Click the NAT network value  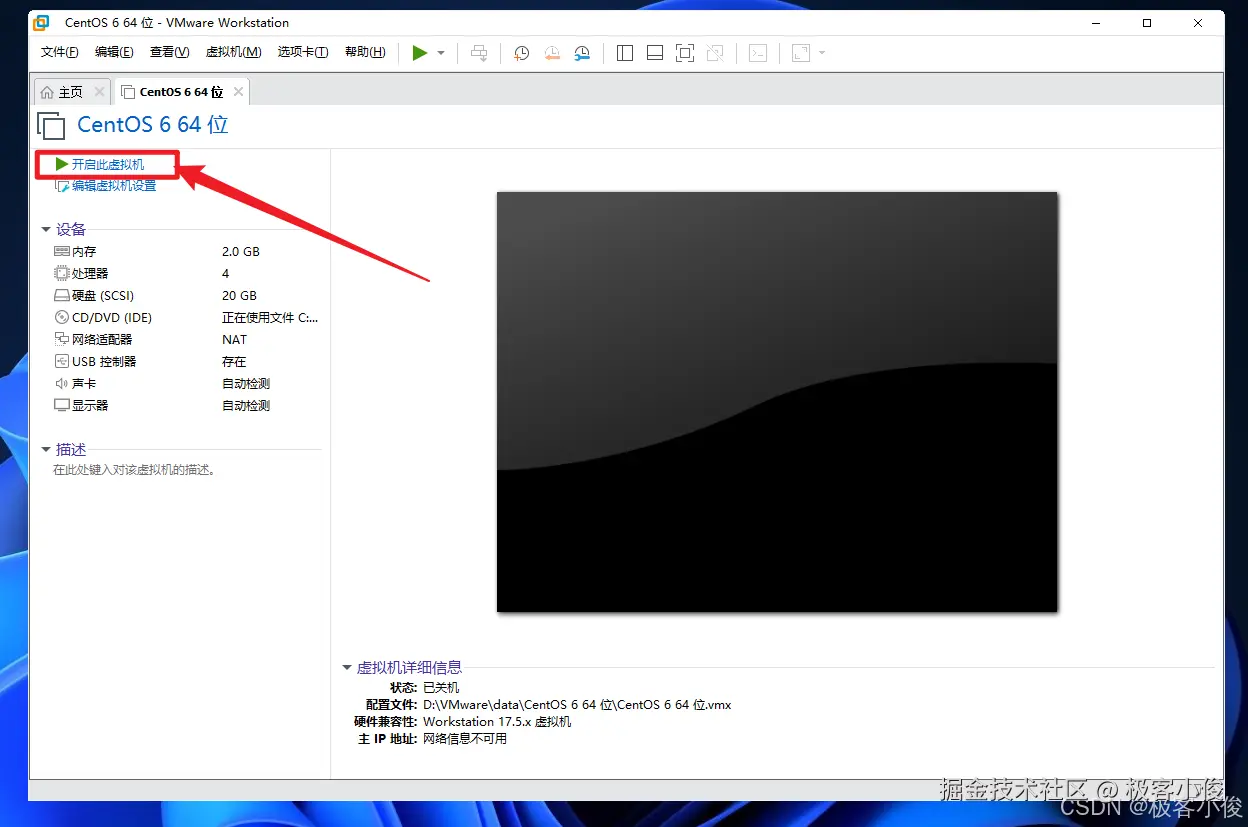pos(234,340)
